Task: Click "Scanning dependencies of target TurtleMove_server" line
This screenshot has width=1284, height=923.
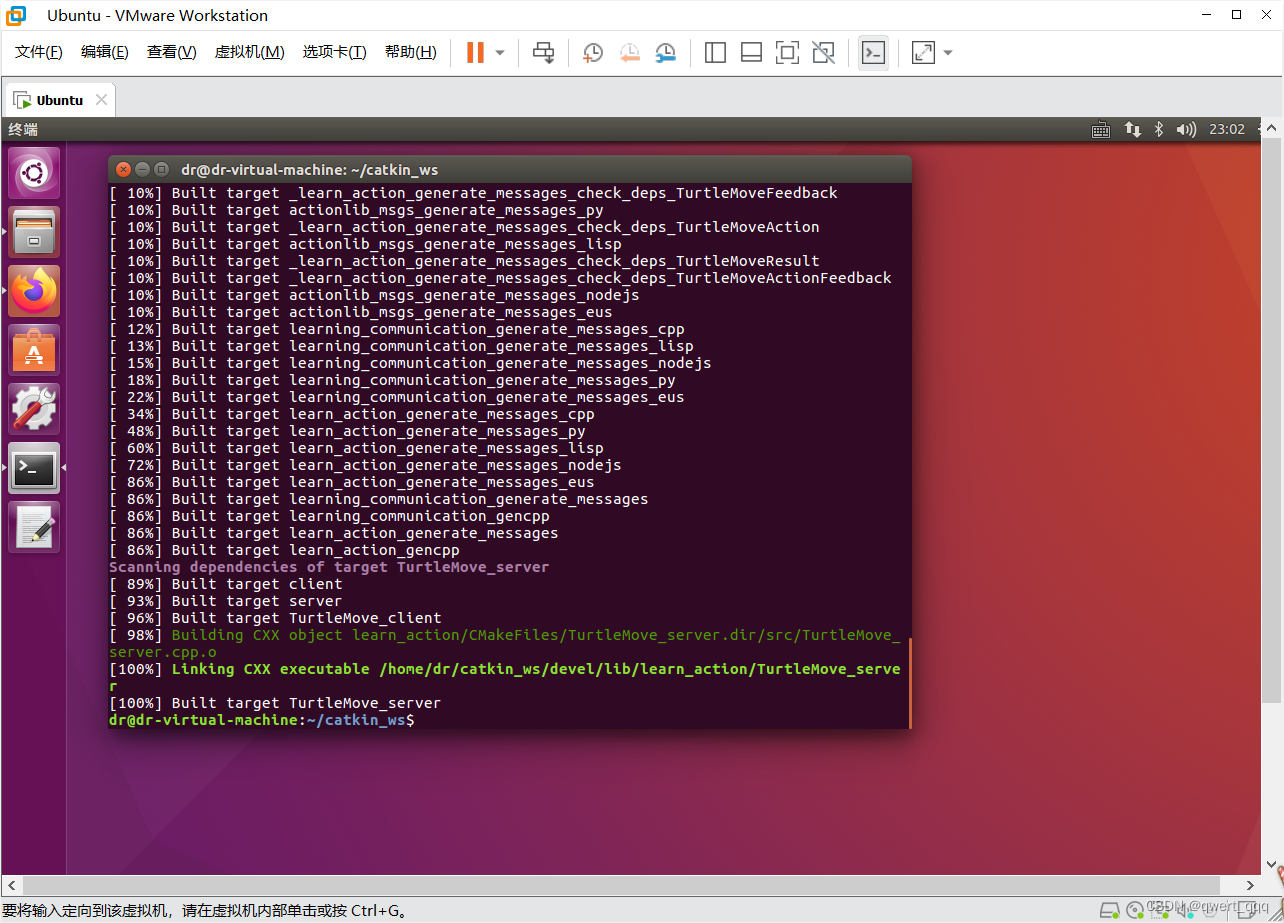Action: (329, 567)
